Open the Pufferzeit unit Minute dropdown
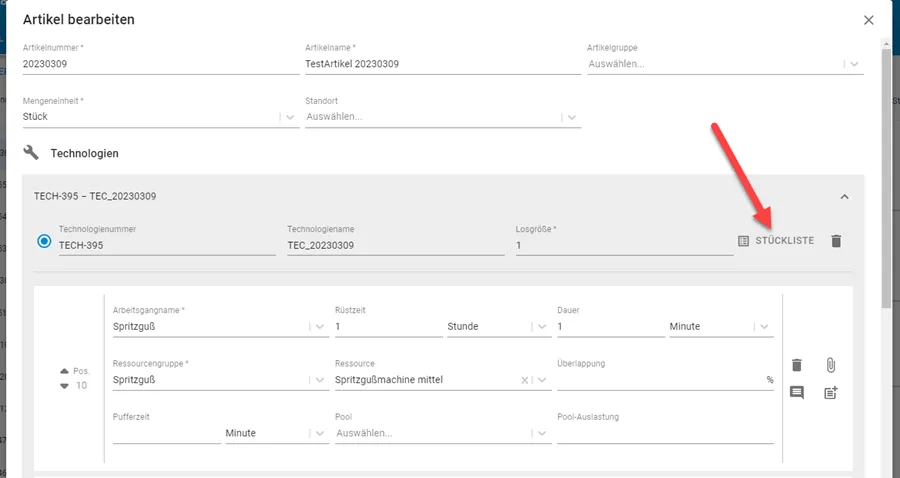The width and height of the screenshot is (900, 478). [x=320, y=433]
